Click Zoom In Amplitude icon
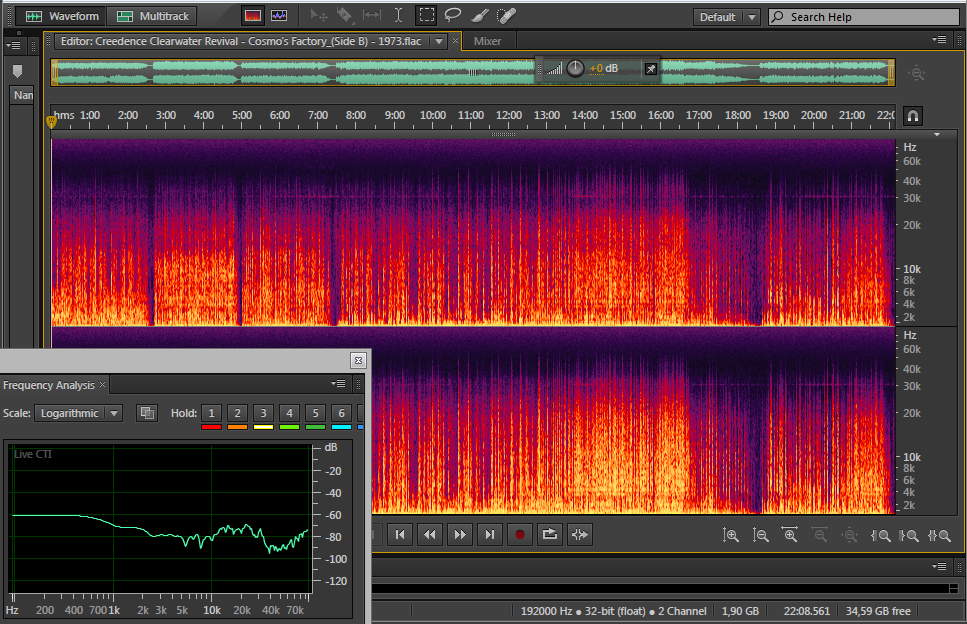Screen dimensions: 967x624 (x=731, y=535)
